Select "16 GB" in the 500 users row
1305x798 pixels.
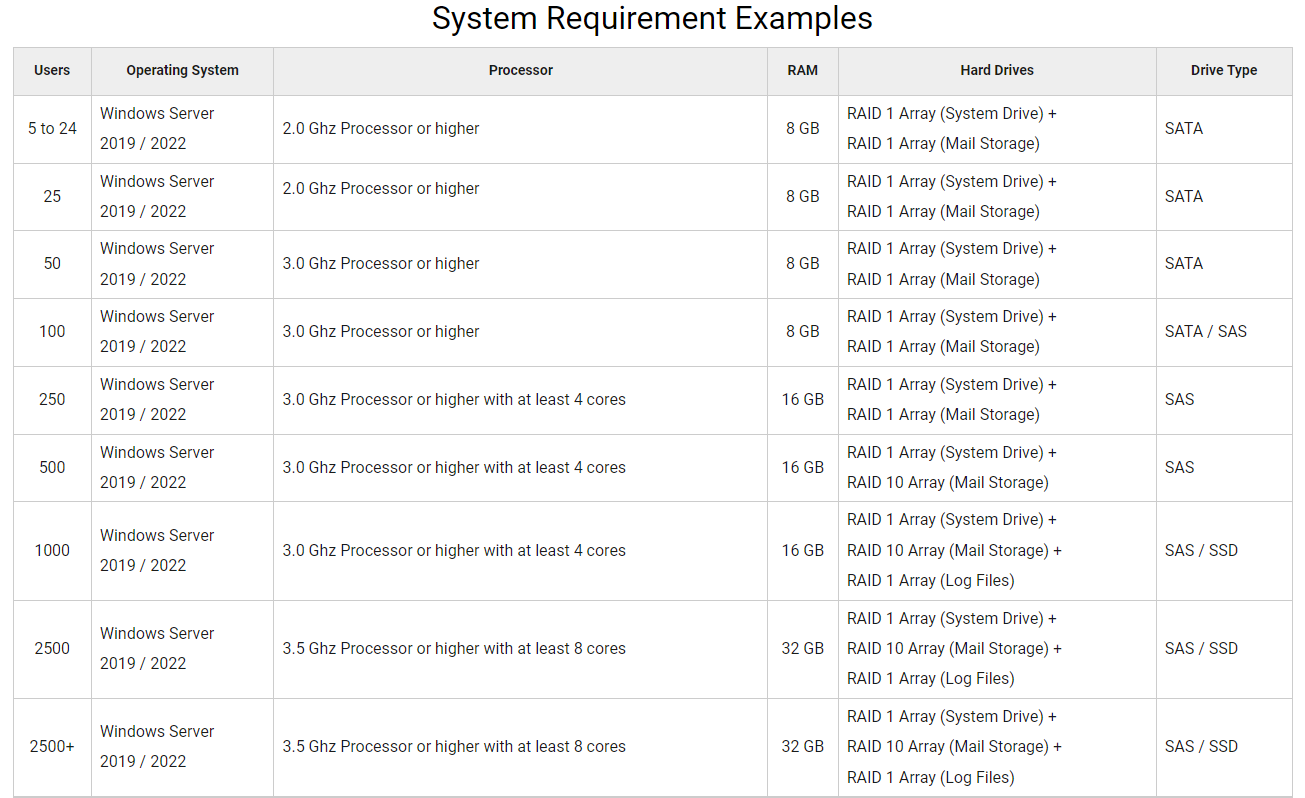[802, 468]
